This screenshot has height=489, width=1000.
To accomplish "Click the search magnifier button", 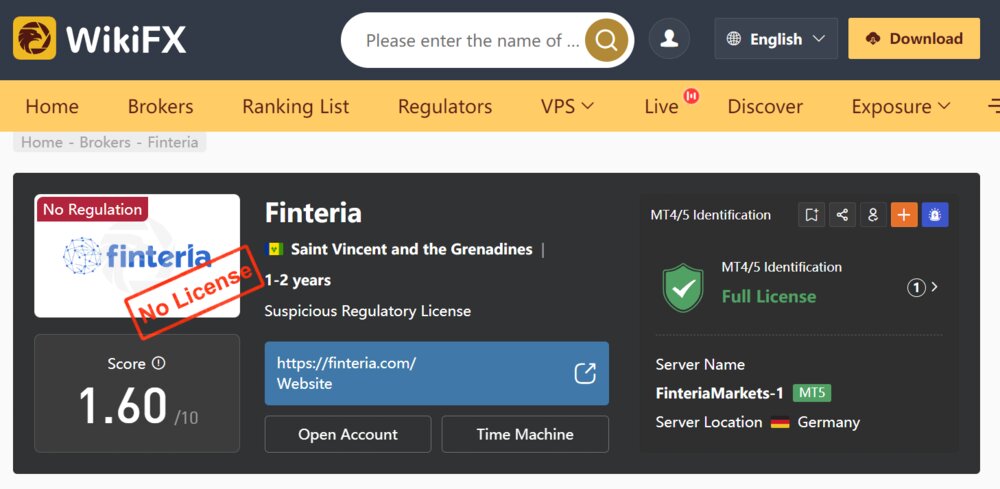I will 606,40.
